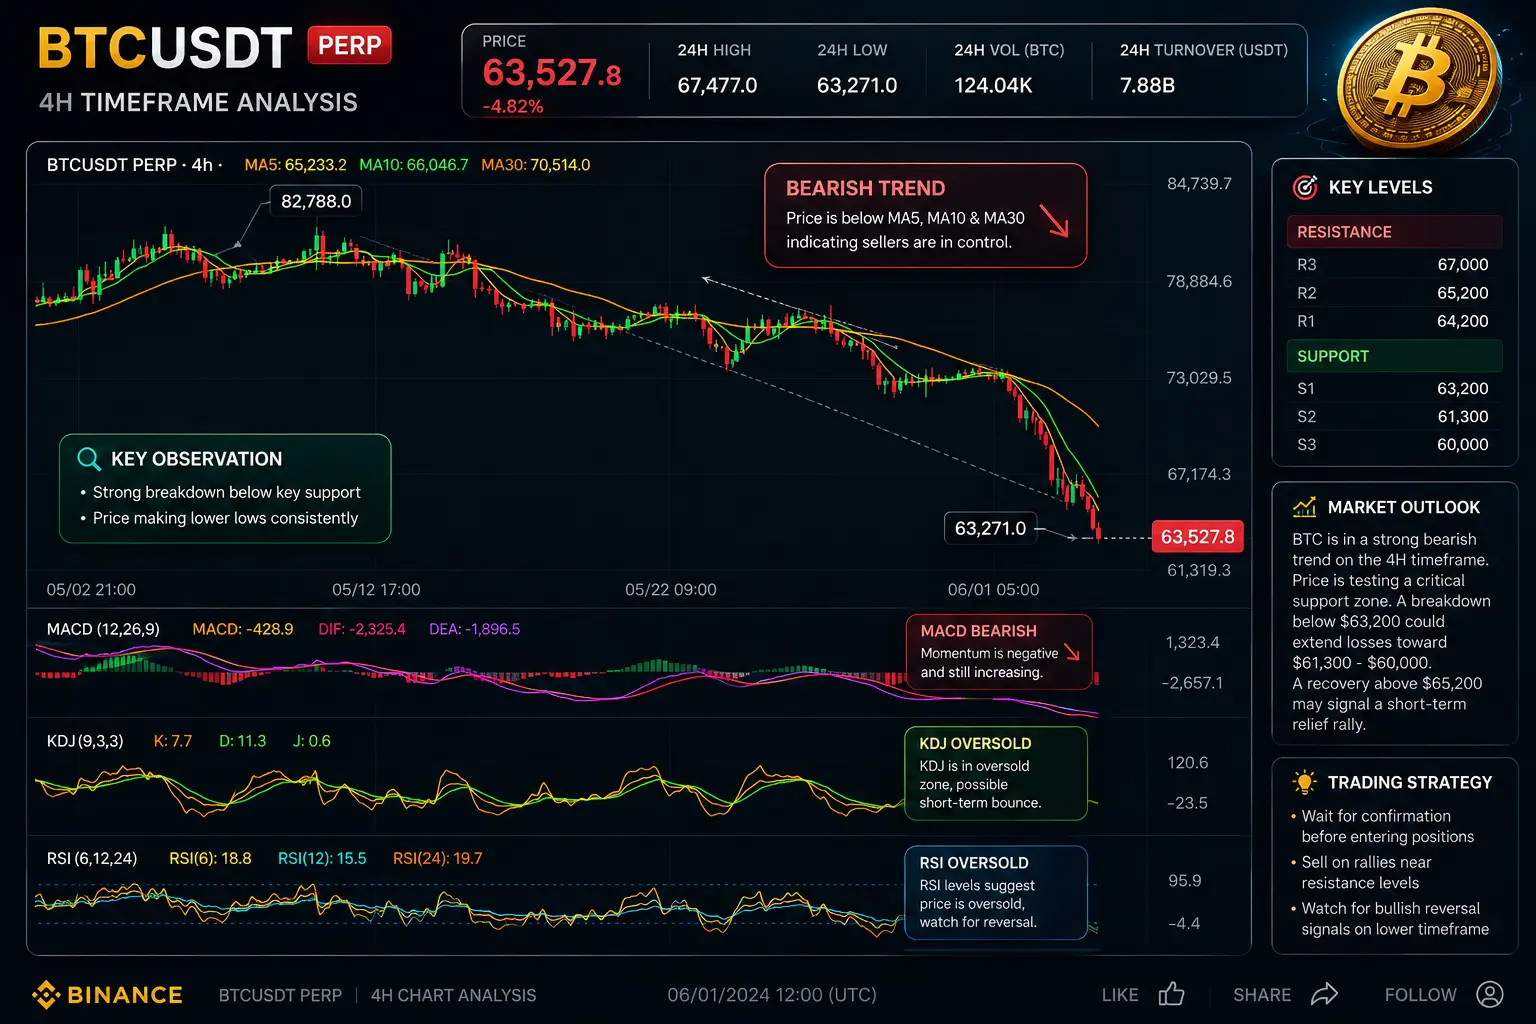Click the MA30: 70,514.0 indicator

(x=535, y=165)
